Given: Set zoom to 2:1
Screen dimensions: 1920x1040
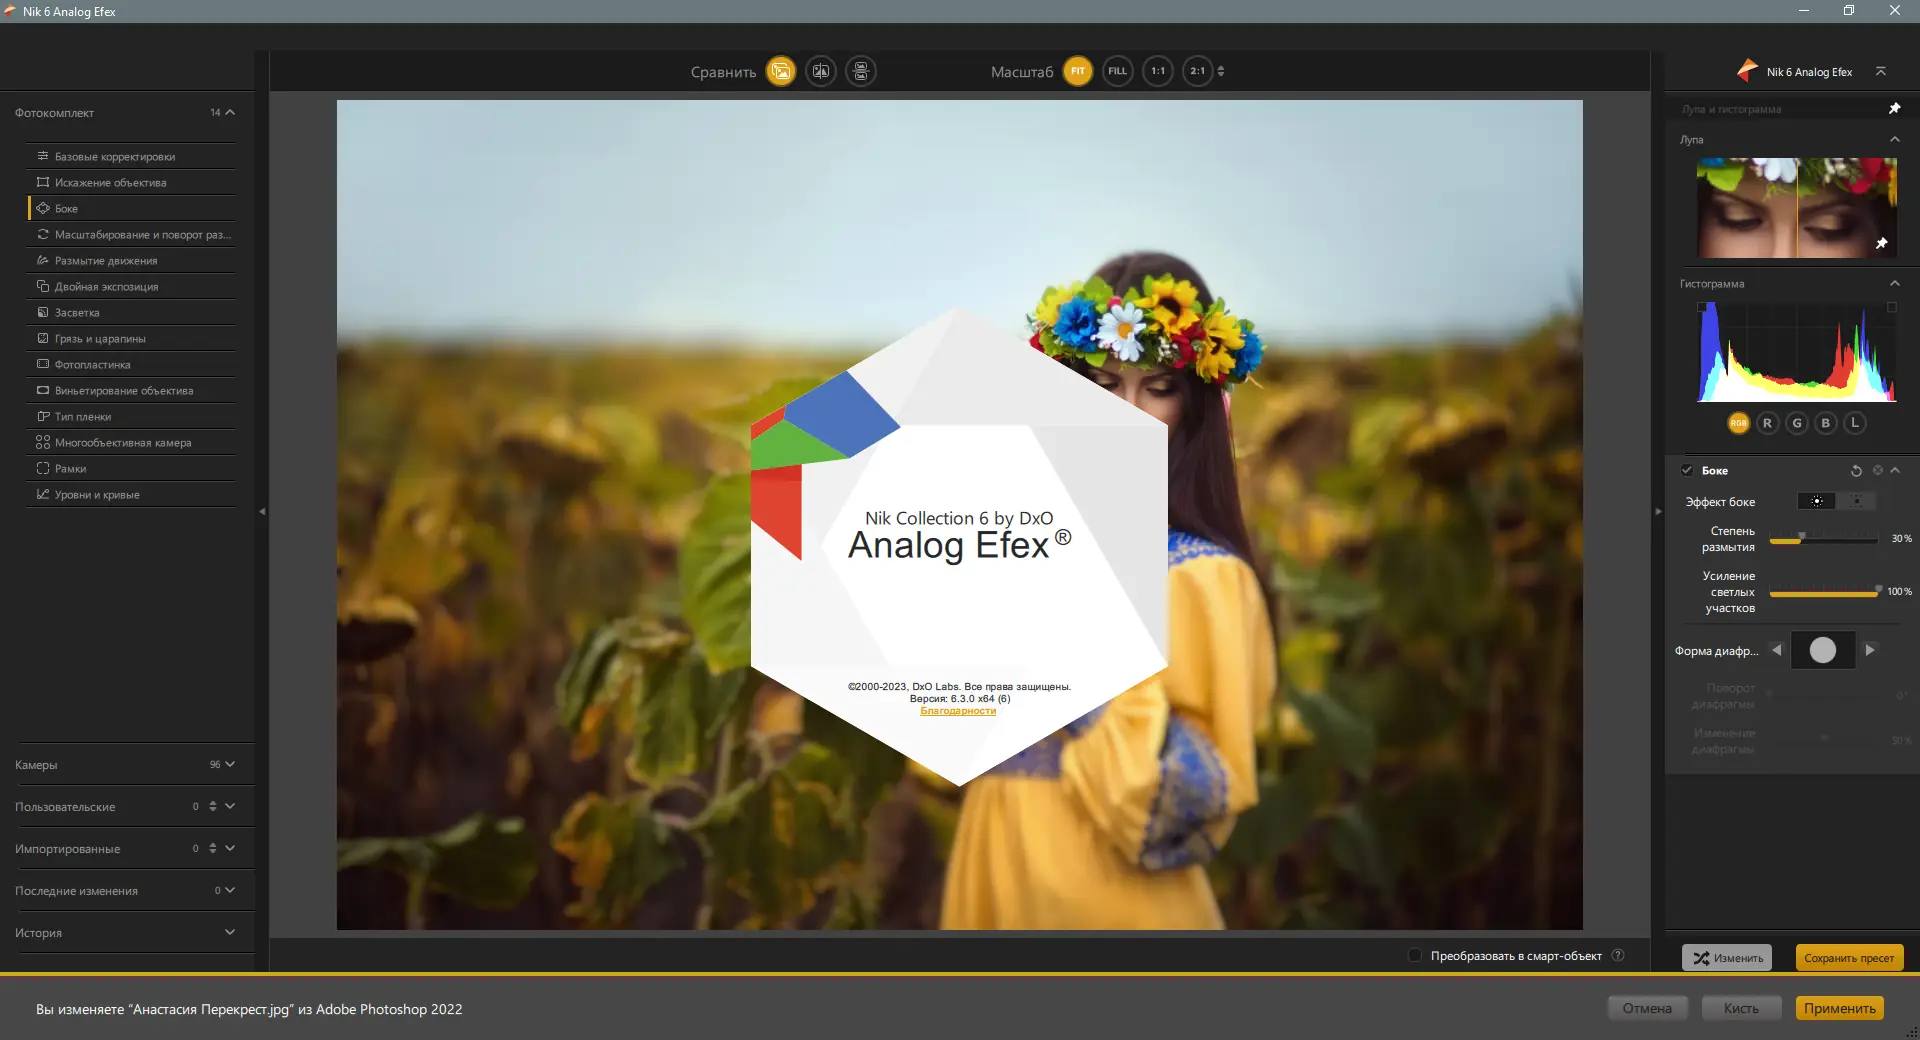Looking at the screenshot, I should pos(1198,71).
